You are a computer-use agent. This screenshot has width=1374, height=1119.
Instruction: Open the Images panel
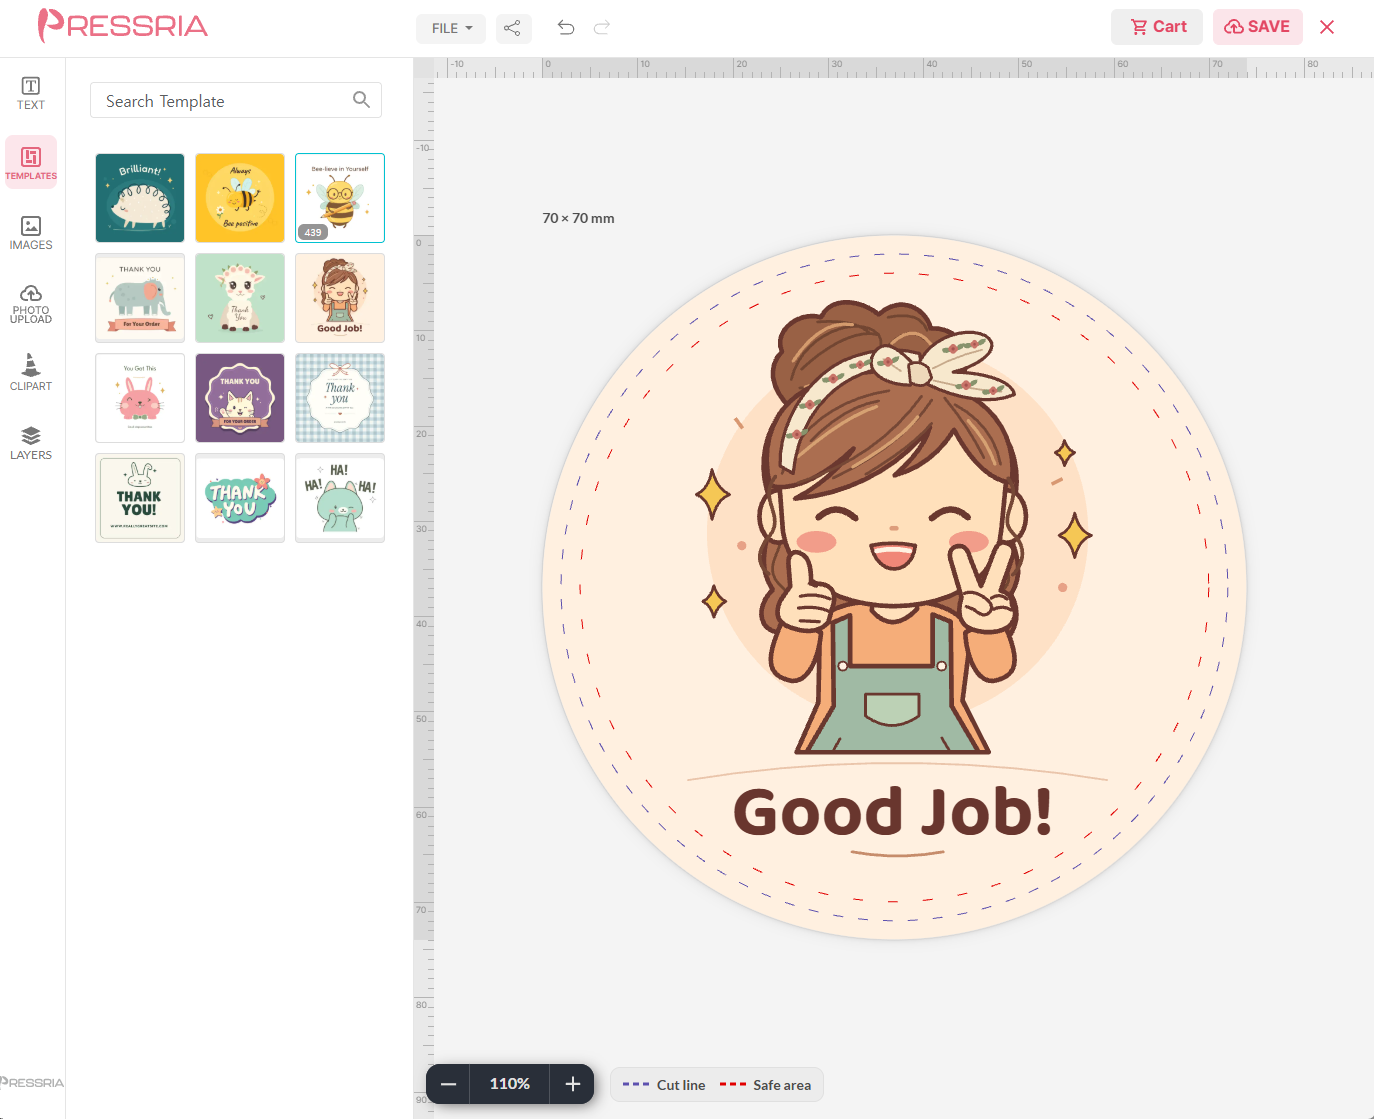pyautogui.click(x=31, y=233)
